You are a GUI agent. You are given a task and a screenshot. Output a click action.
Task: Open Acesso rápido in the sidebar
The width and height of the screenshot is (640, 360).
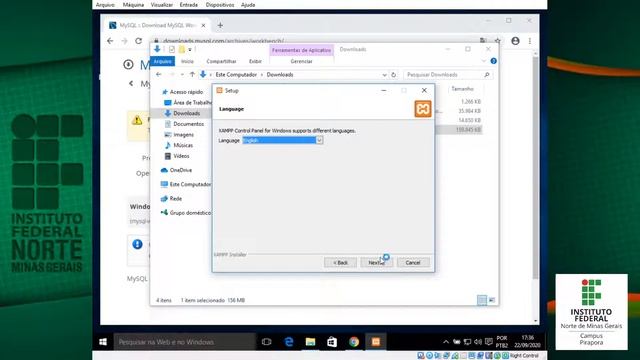[186, 92]
